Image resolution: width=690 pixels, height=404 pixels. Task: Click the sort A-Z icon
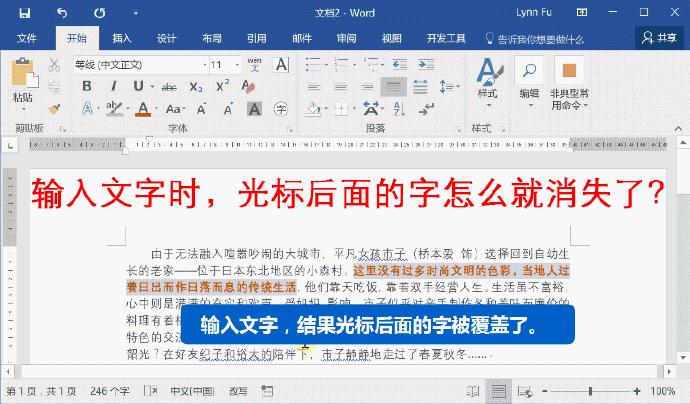point(399,109)
